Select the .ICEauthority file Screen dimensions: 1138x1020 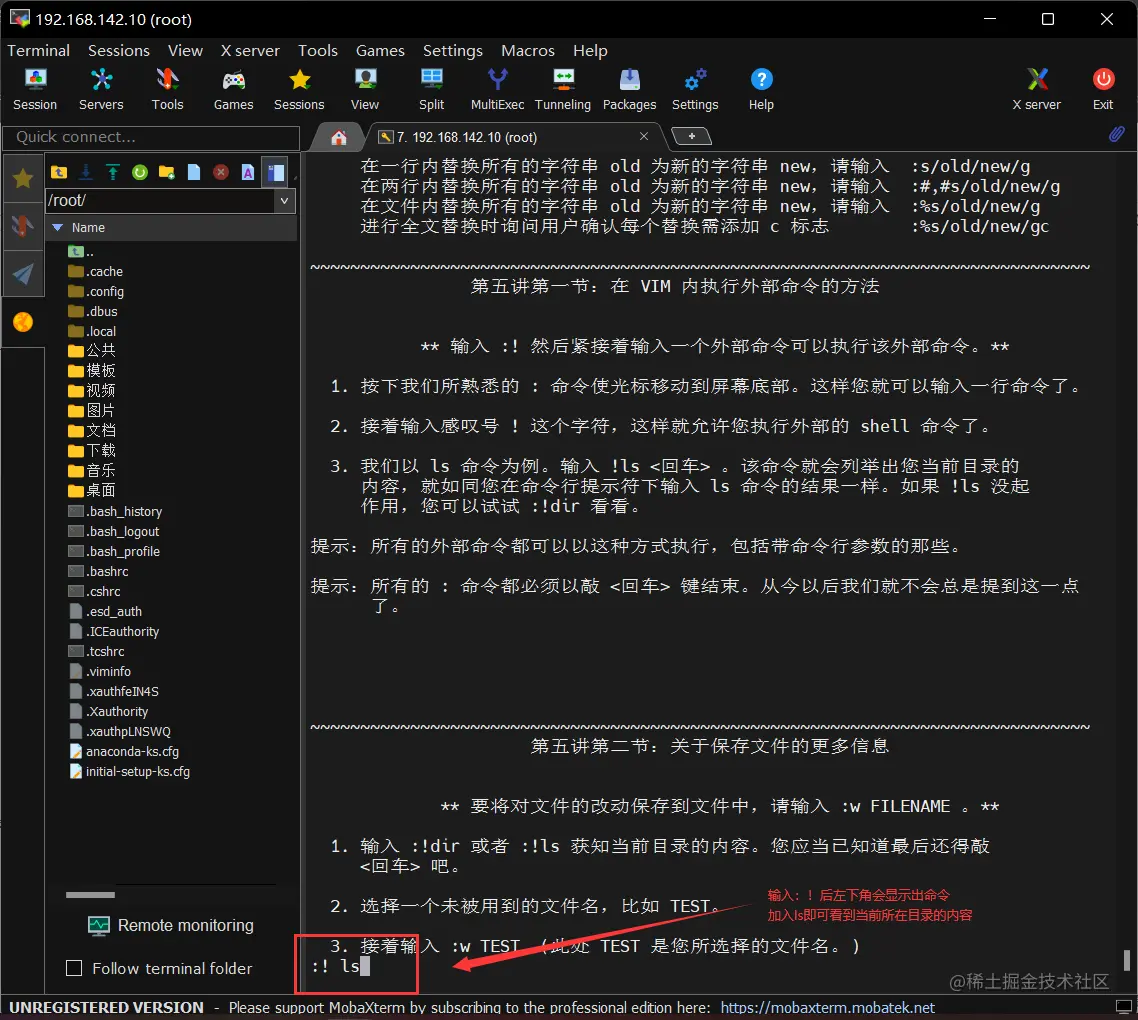coord(114,632)
